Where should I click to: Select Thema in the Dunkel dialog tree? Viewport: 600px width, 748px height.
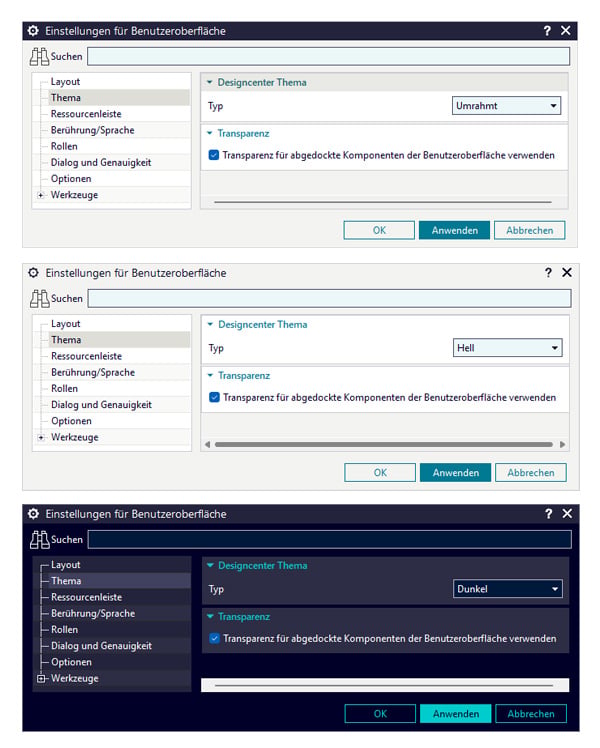(66, 581)
